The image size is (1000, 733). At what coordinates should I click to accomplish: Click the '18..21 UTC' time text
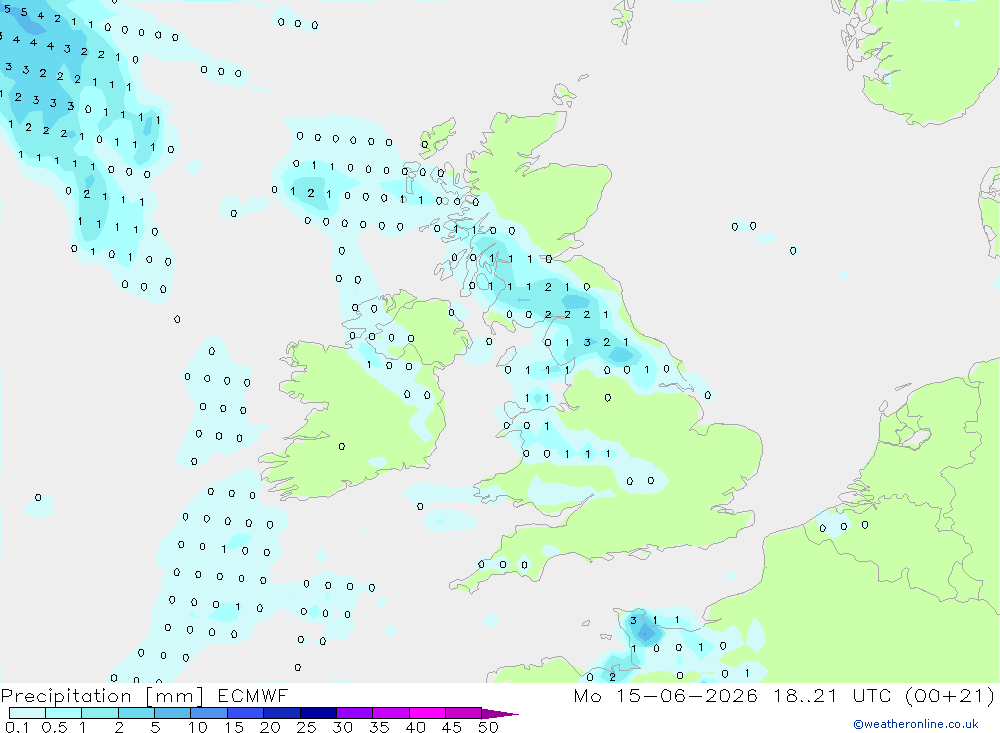point(832,696)
